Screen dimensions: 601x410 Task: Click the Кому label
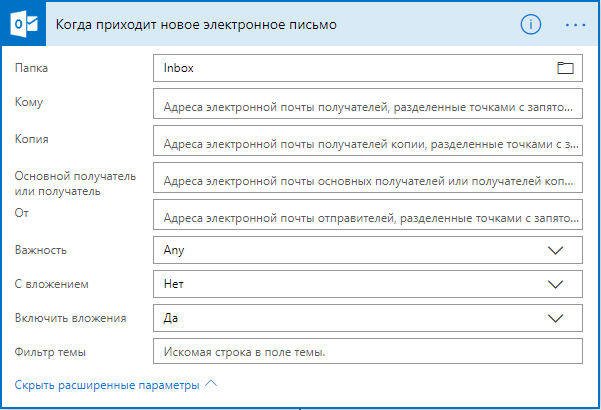click(x=29, y=102)
